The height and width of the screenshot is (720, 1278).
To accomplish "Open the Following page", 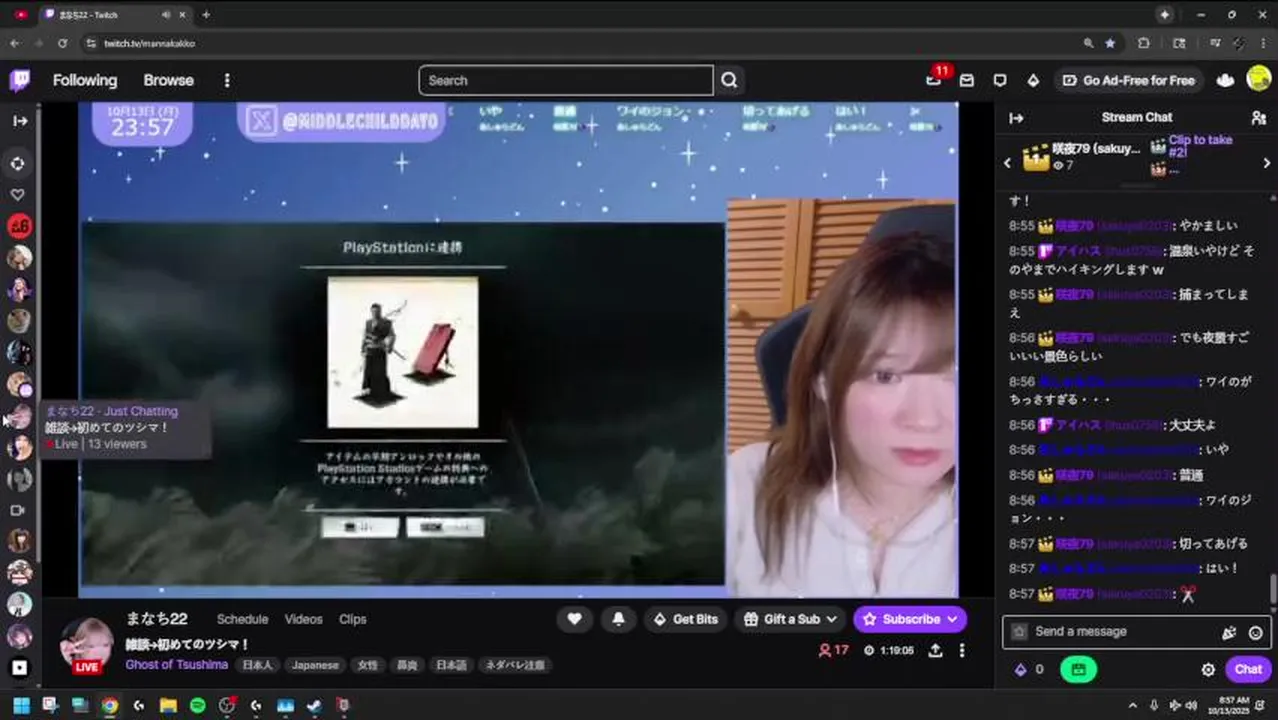I will (85, 80).
